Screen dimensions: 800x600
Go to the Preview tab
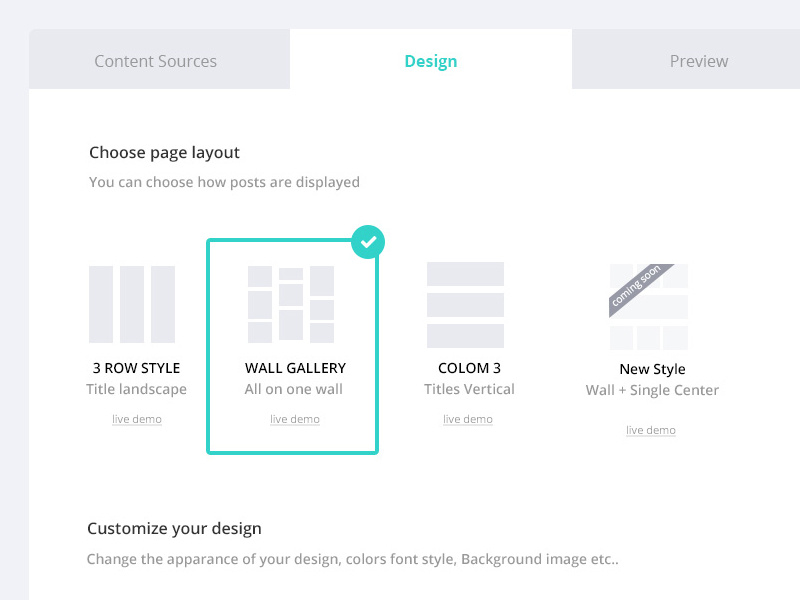point(698,61)
